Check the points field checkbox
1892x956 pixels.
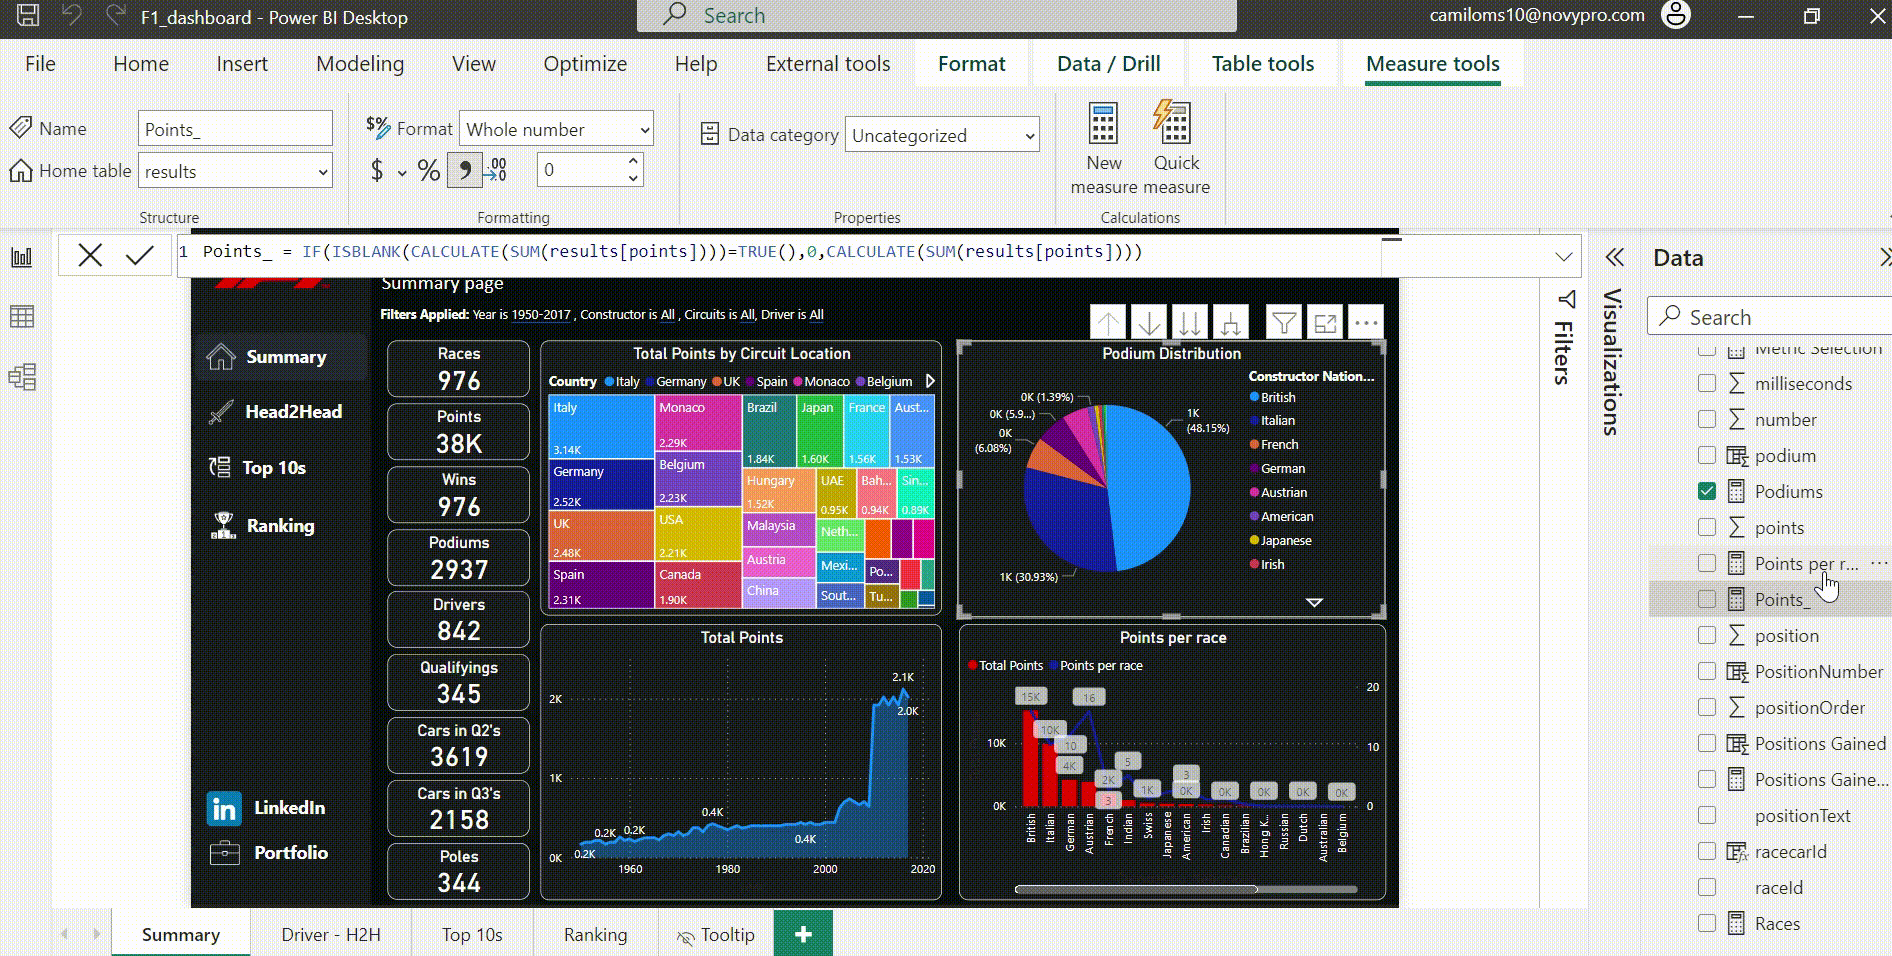tap(1707, 527)
